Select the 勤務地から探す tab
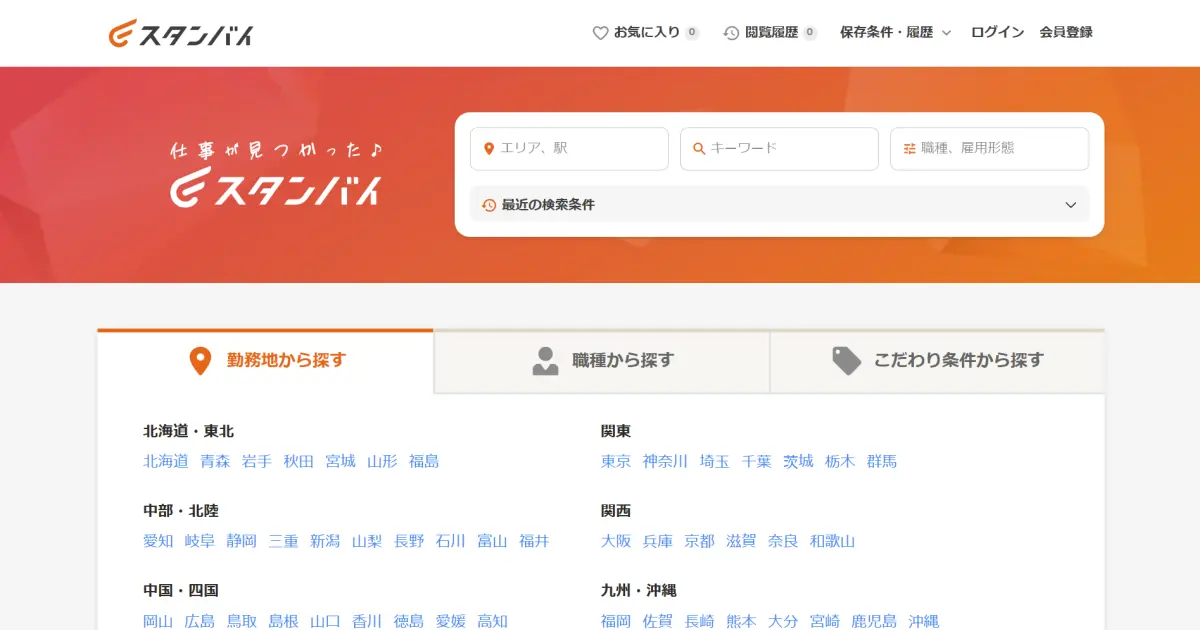Image resolution: width=1200 pixels, height=630 pixels. (266, 361)
